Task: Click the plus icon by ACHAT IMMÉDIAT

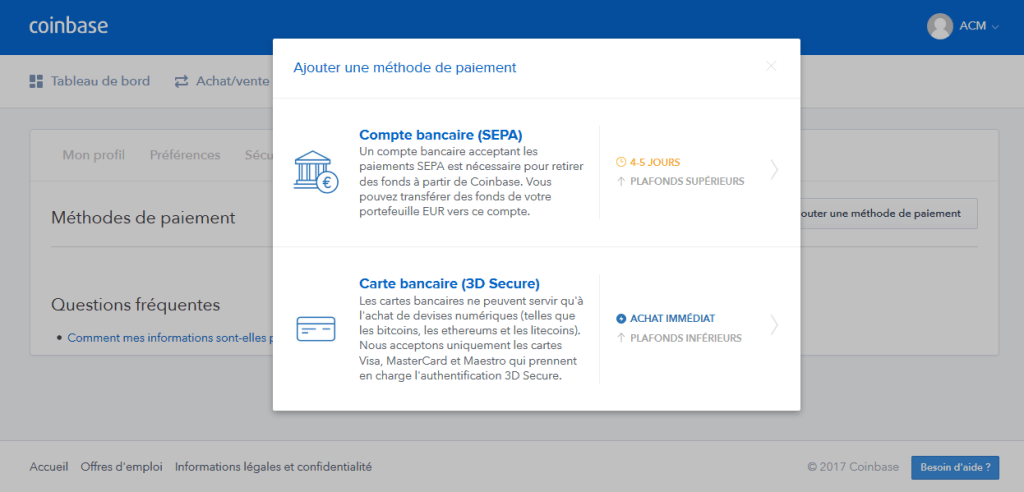Action: click(621, 319)
